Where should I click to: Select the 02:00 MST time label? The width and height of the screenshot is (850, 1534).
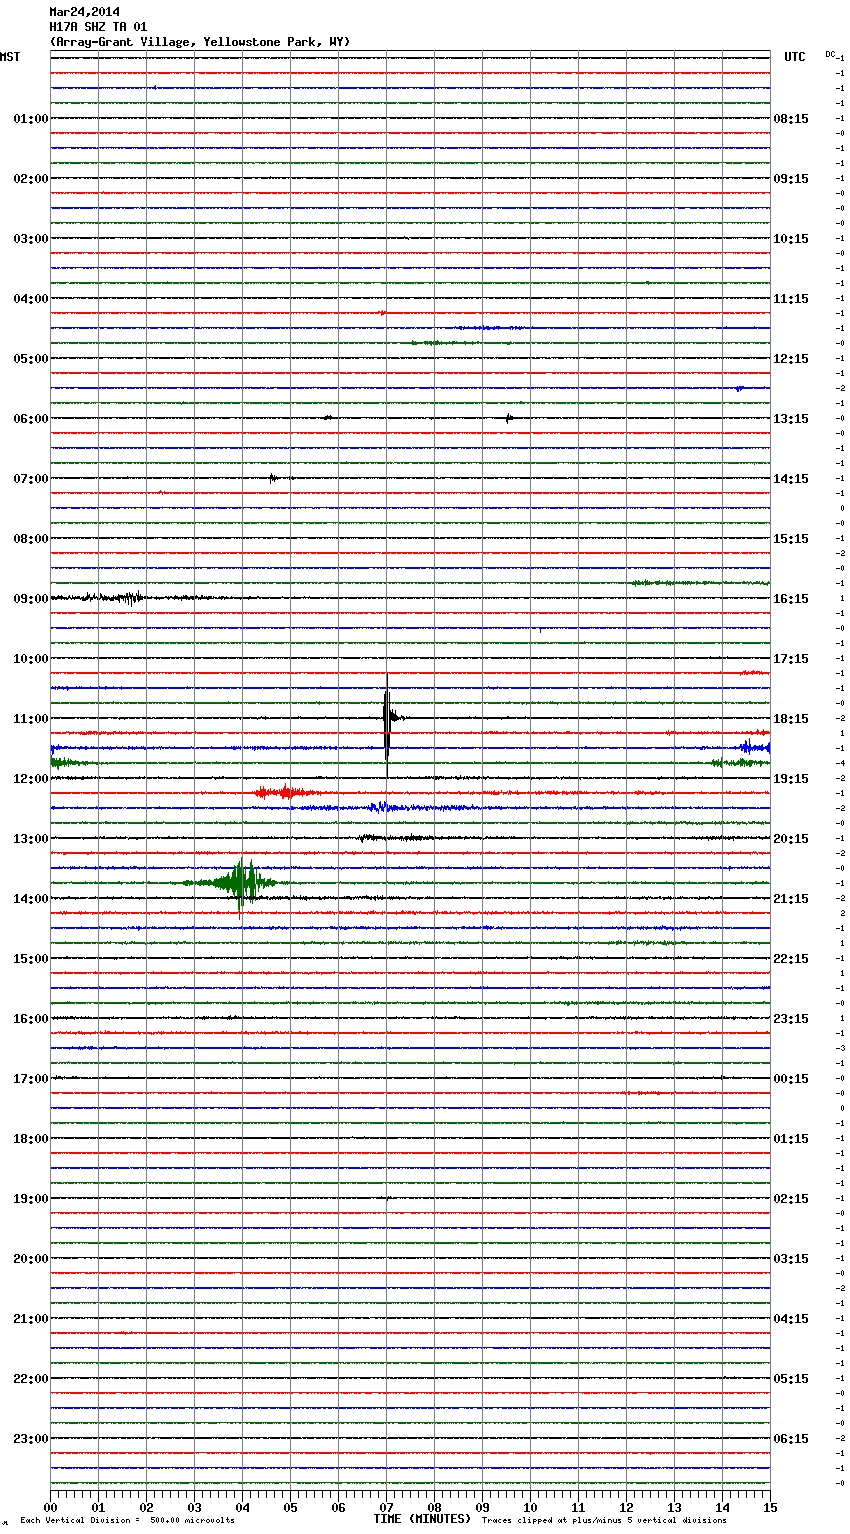coord(31,179)
